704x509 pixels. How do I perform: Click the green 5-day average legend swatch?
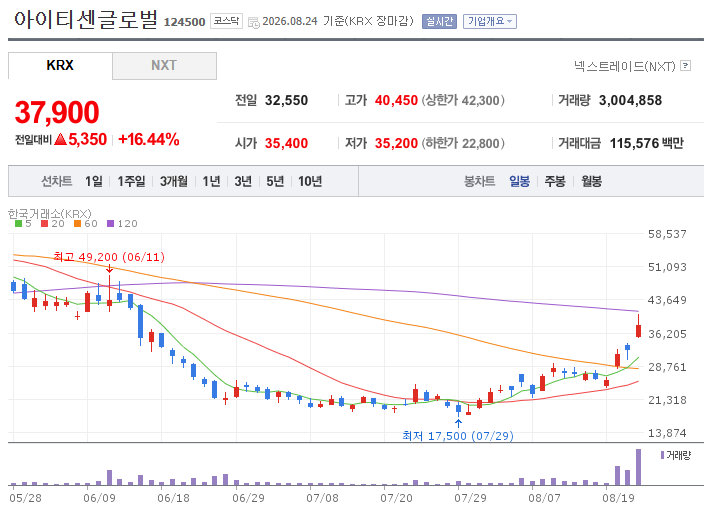(x=18, y=224)
